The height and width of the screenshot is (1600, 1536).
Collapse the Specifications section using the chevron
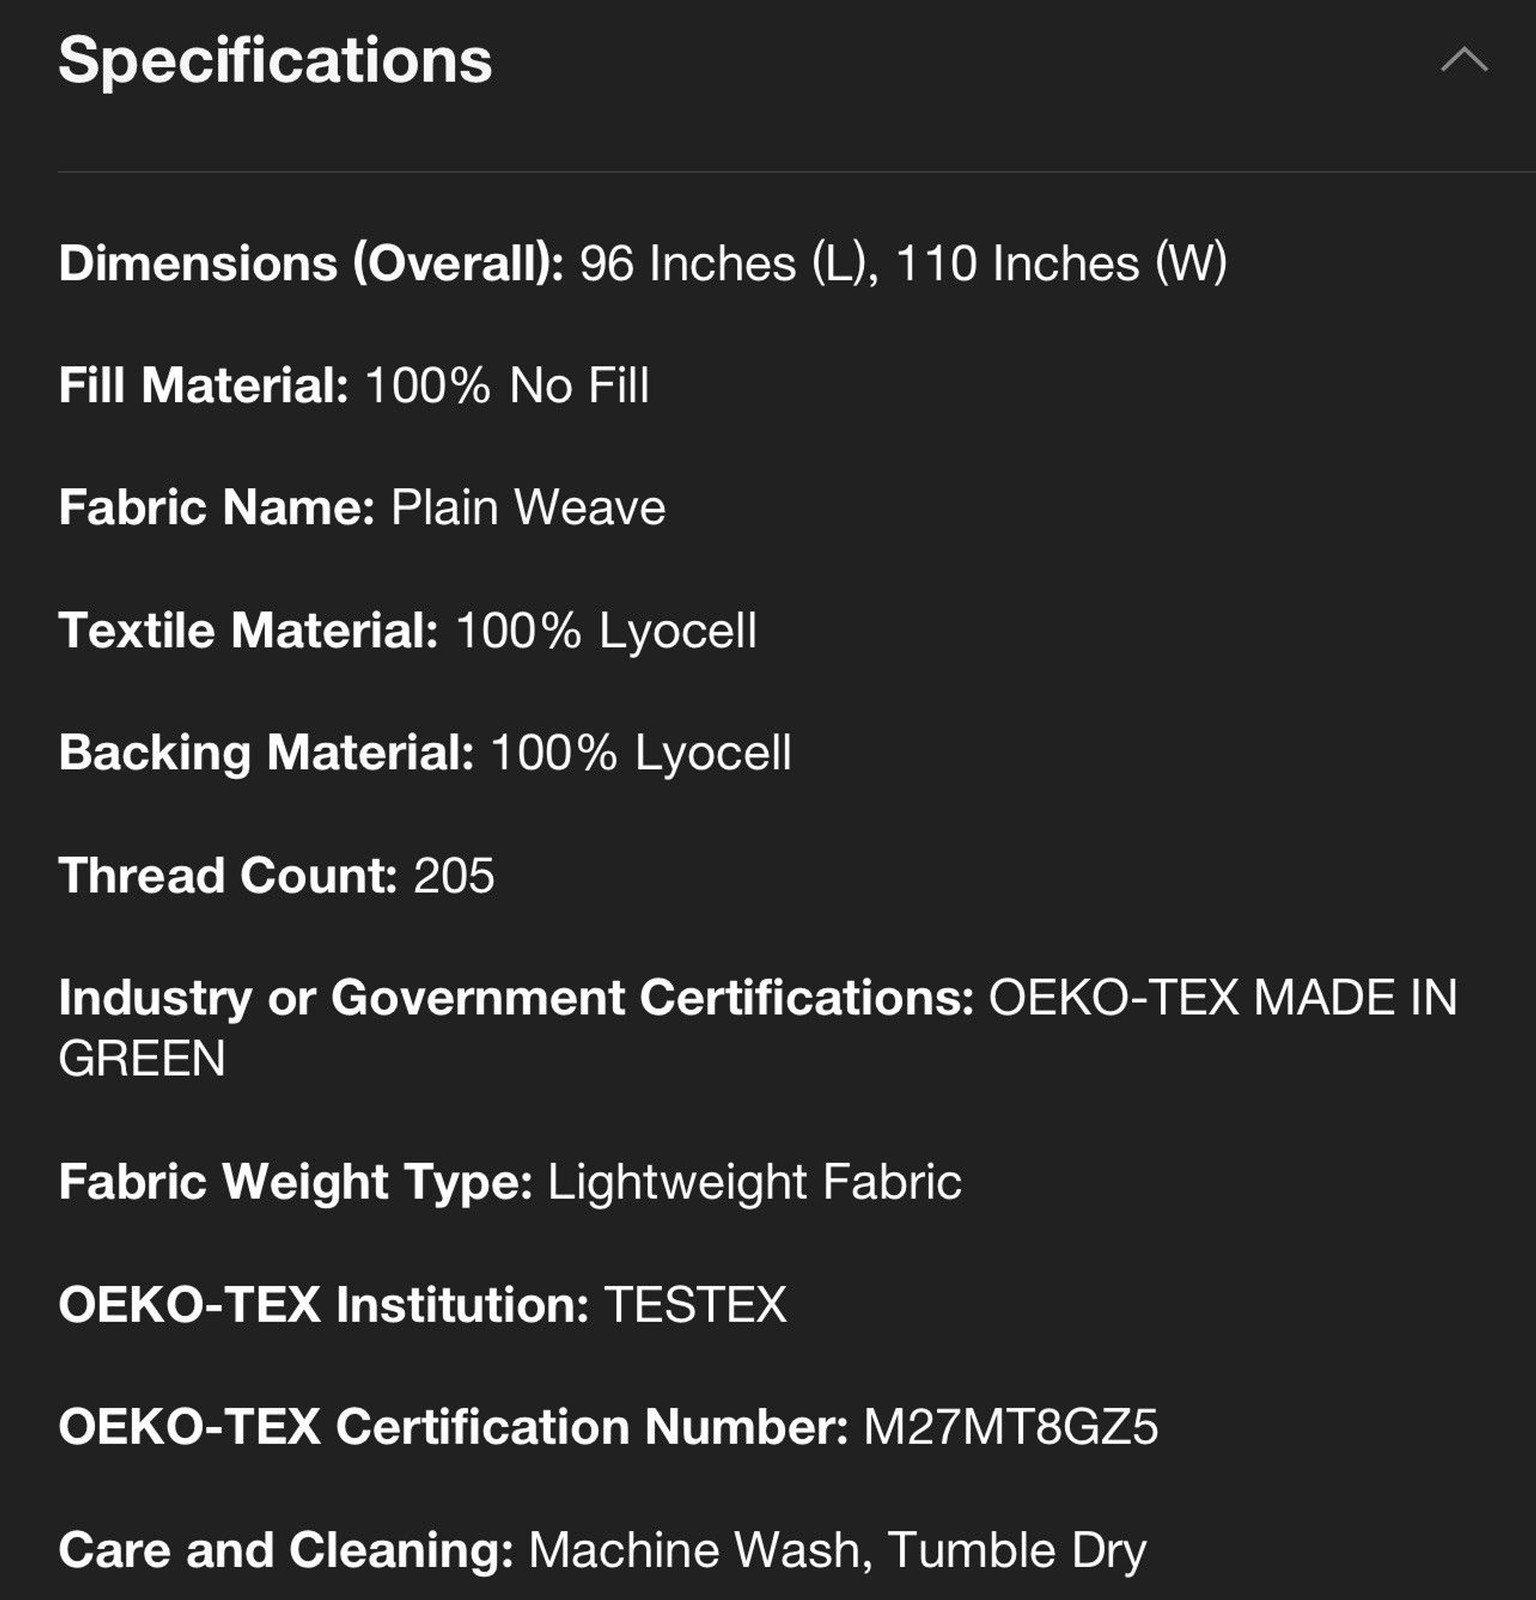1464,60
